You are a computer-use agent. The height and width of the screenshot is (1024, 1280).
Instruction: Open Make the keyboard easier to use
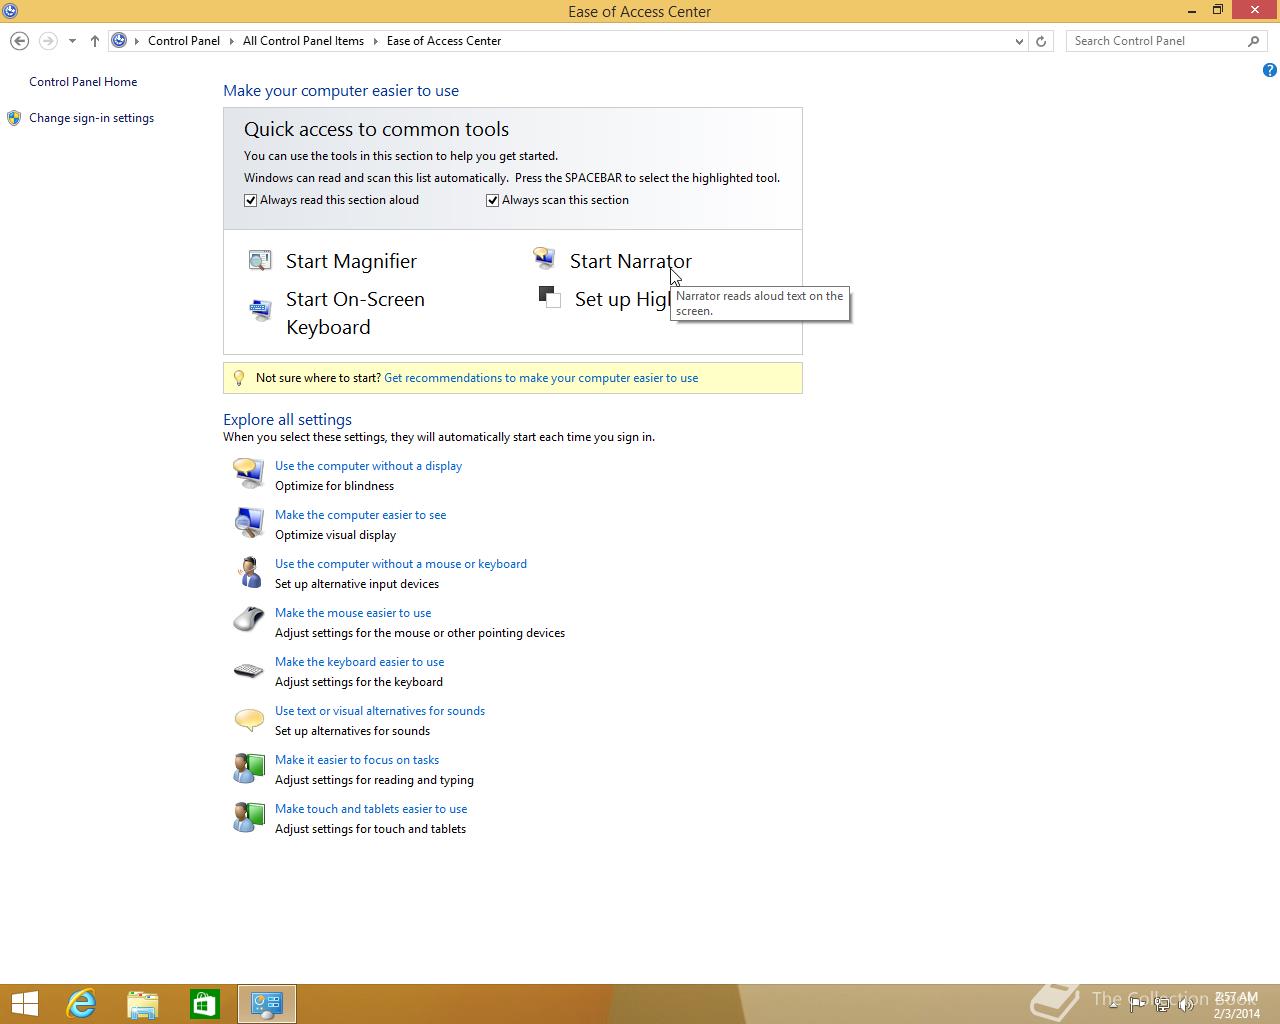359,662
